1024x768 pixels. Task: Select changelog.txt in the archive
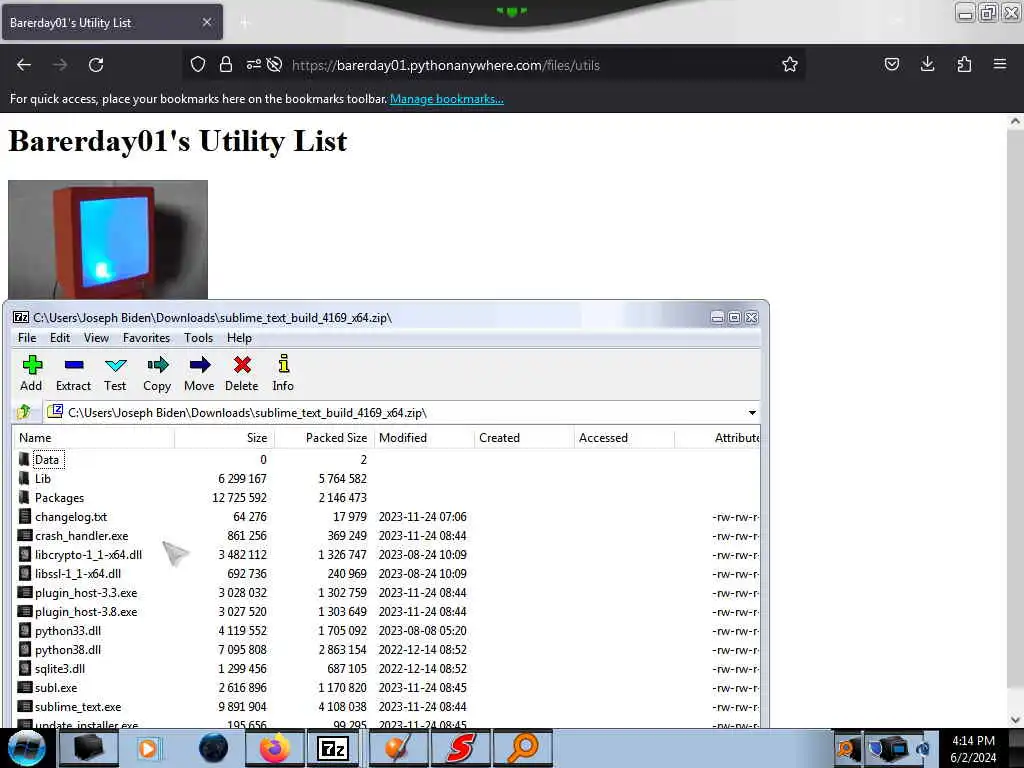pos(387,517)
